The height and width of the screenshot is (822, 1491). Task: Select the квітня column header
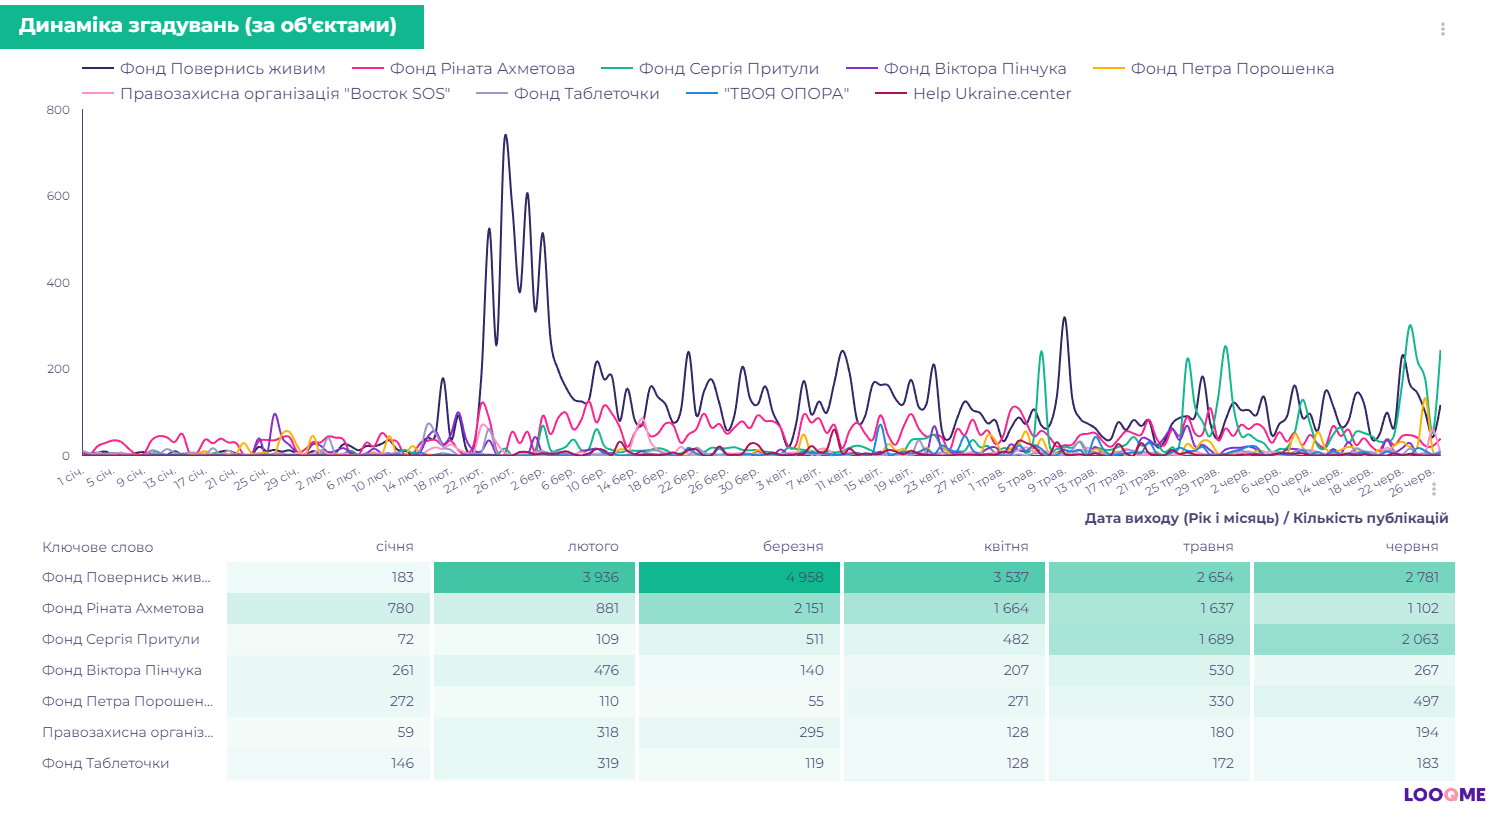[1006, 546]
